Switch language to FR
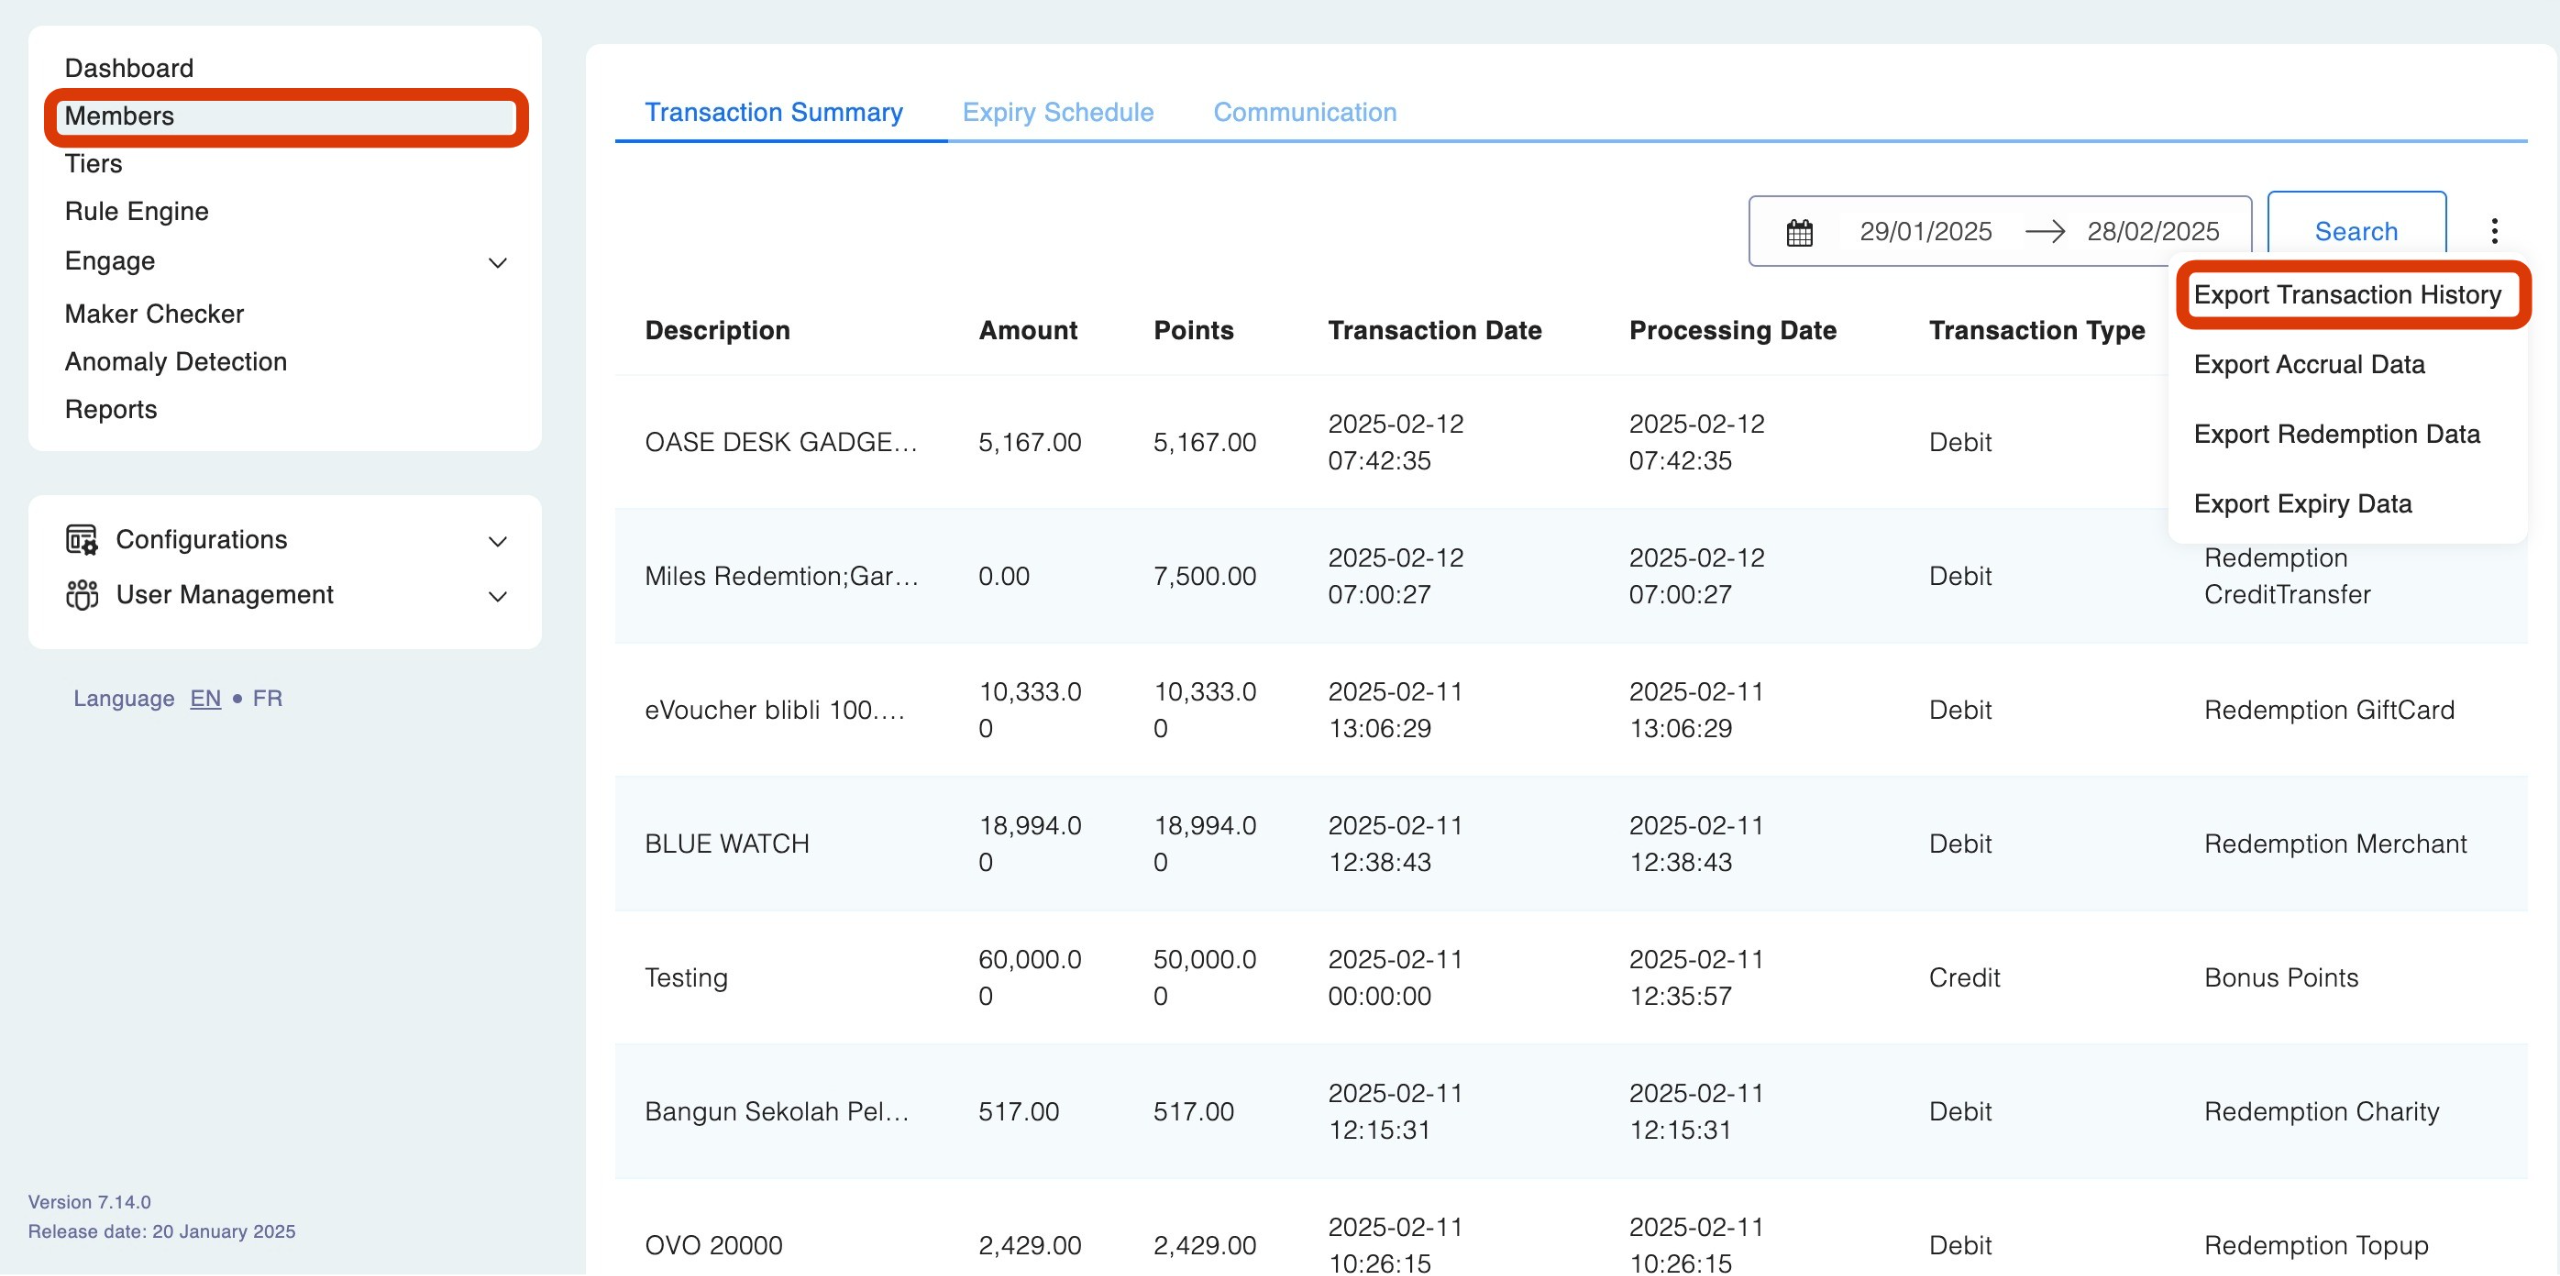The image size is (2560, 1276). coord(267,698)
